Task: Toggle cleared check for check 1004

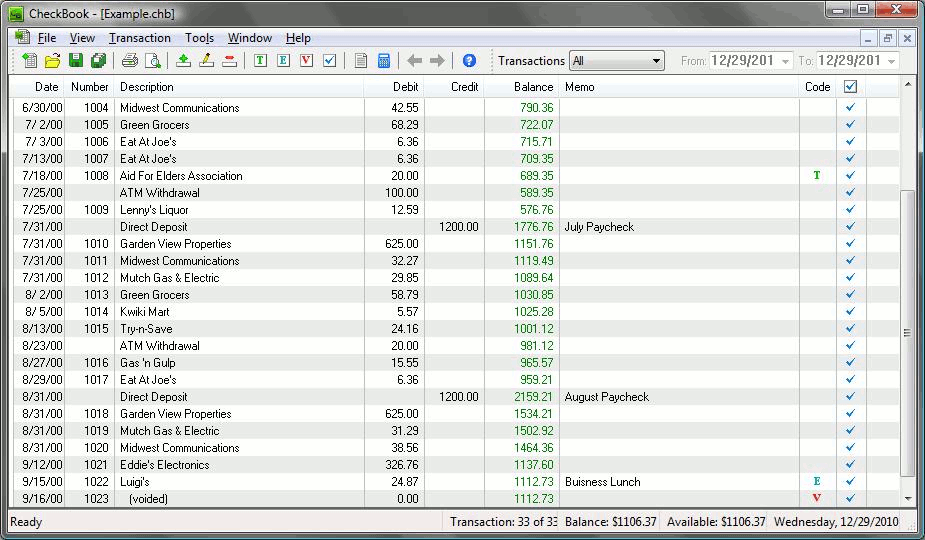Action: point(850,107)
